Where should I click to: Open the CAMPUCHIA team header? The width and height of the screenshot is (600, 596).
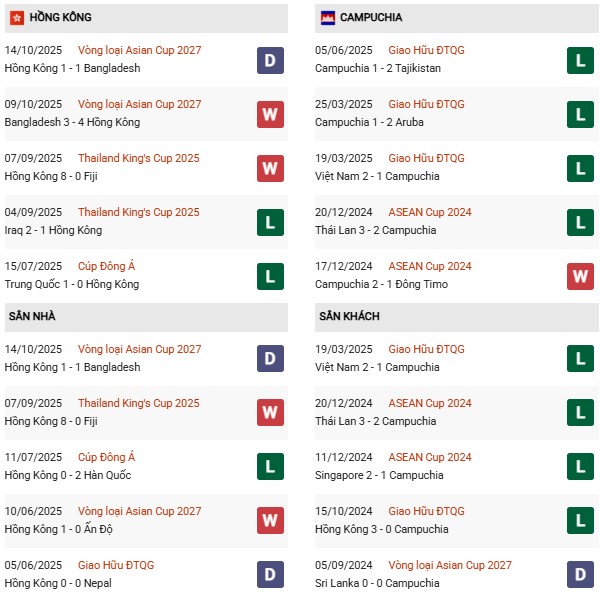(x=372, y=17)
